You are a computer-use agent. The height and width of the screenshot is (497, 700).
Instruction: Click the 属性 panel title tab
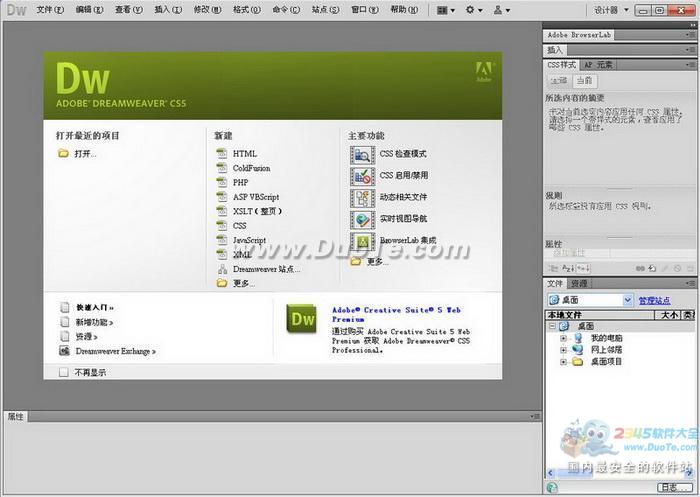point(16,416)
